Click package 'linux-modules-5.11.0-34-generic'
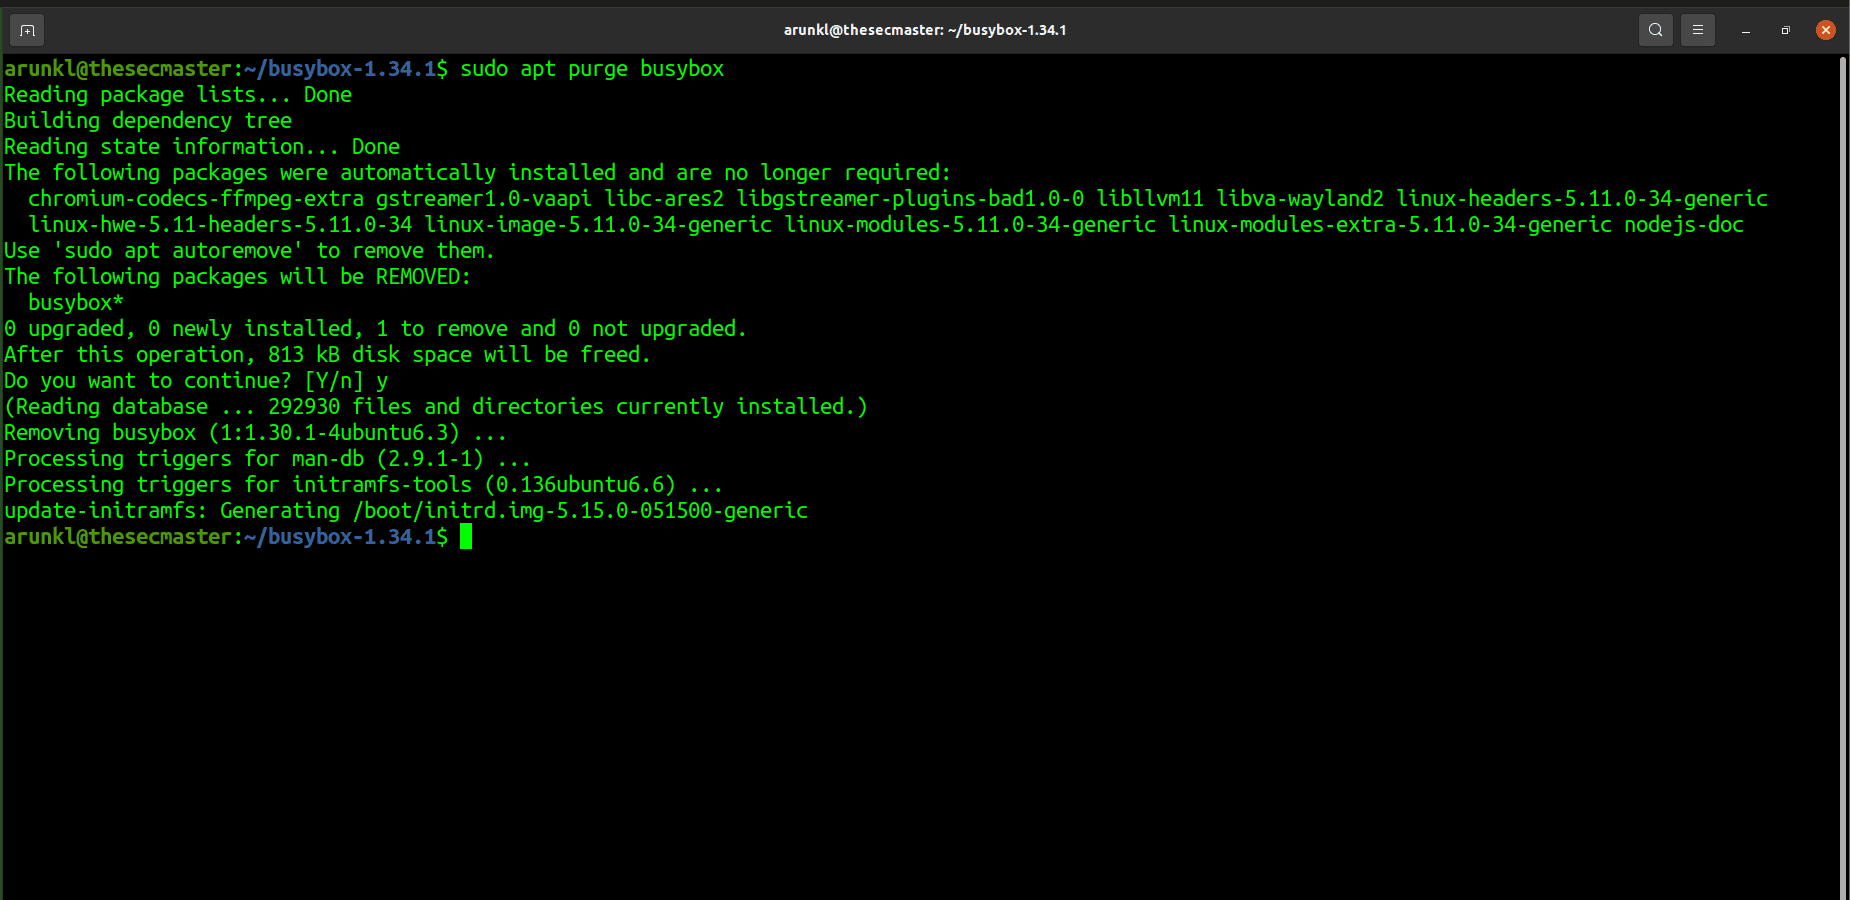Screen dimensions: 1850x900 [970, 225]
